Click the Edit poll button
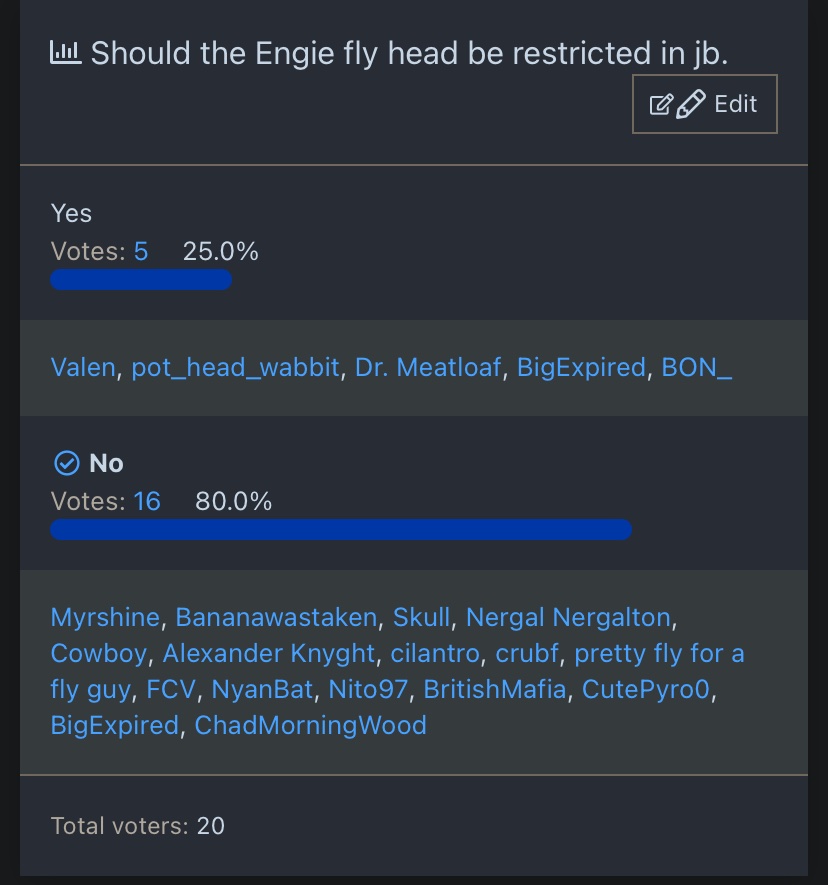Image resolution: width=828 pixels, height=885 pixels. [x=704, y=104]
